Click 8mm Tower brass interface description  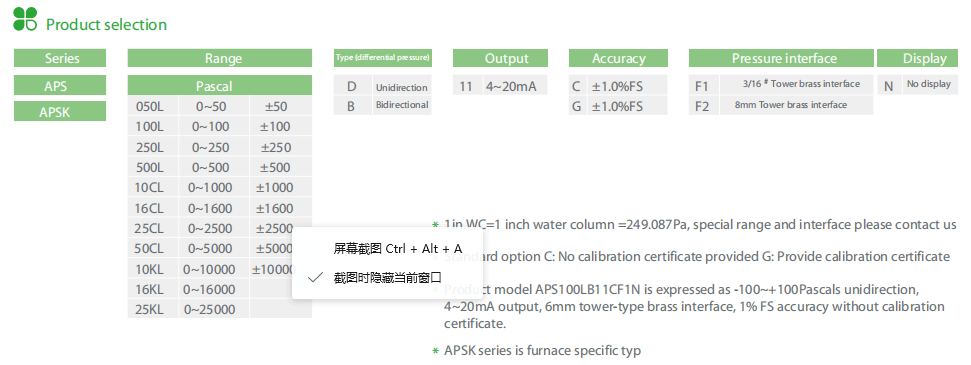point(791,105)
